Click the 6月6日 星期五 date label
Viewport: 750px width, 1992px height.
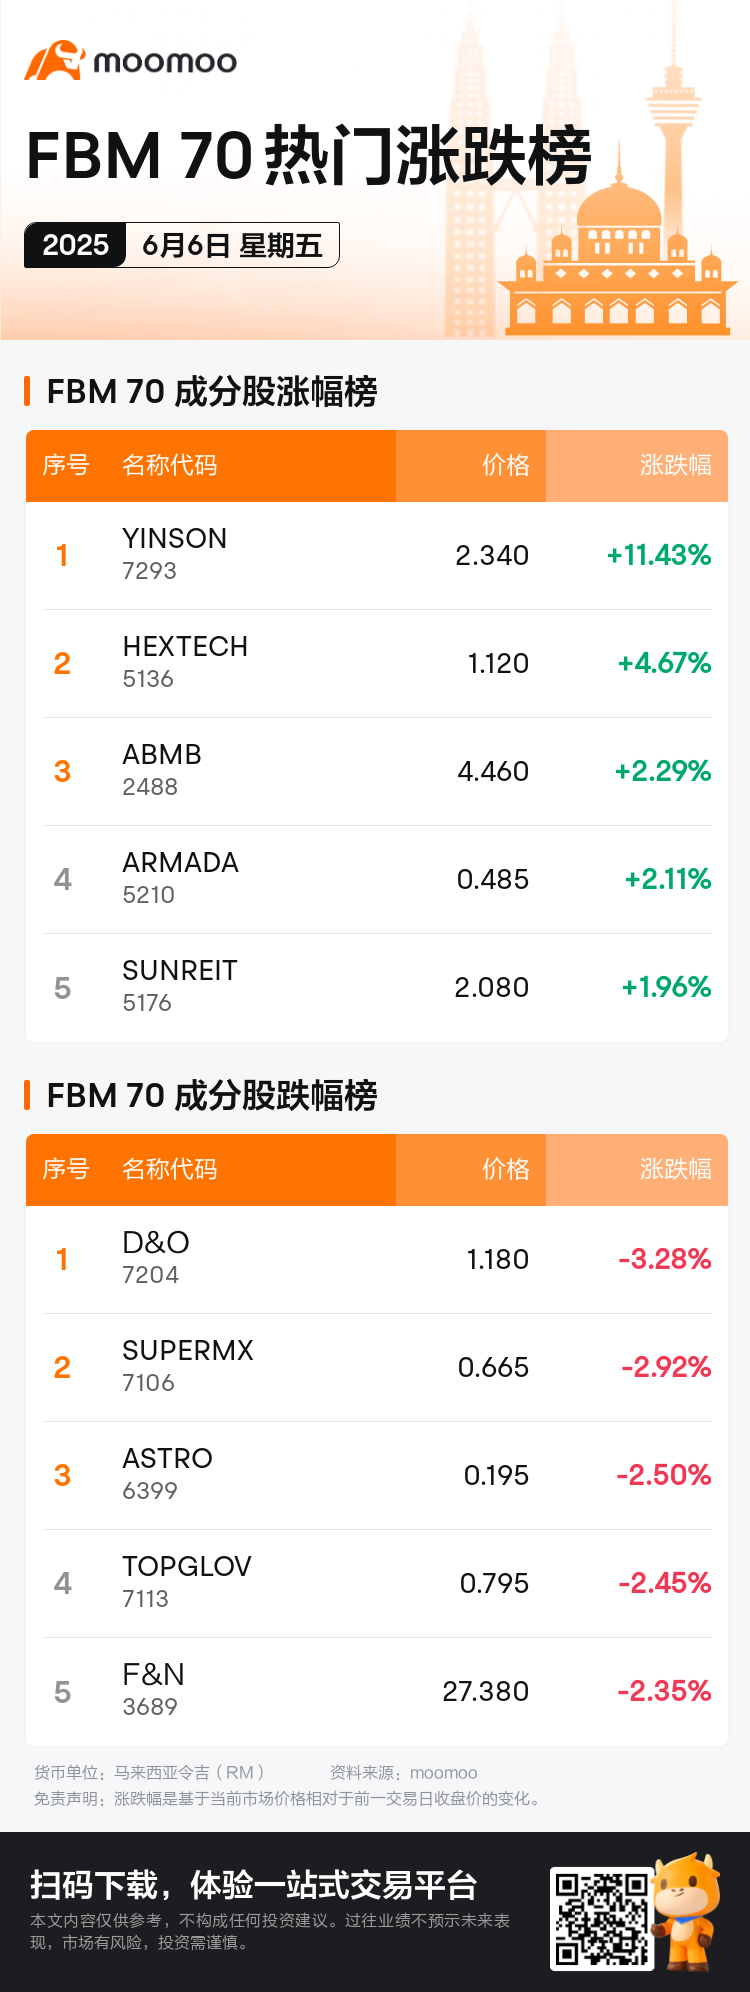pyautogui.click(x=232, y=245)
